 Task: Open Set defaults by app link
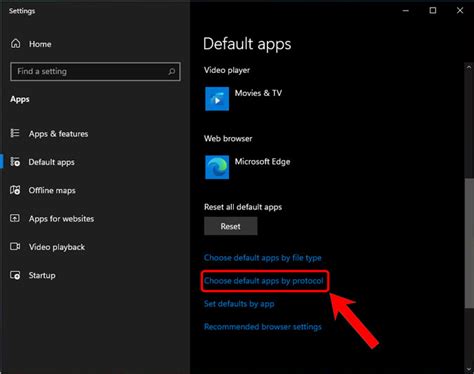239,304
